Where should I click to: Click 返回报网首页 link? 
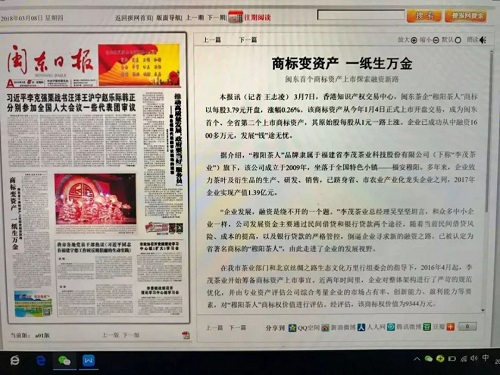click(134, 18)
